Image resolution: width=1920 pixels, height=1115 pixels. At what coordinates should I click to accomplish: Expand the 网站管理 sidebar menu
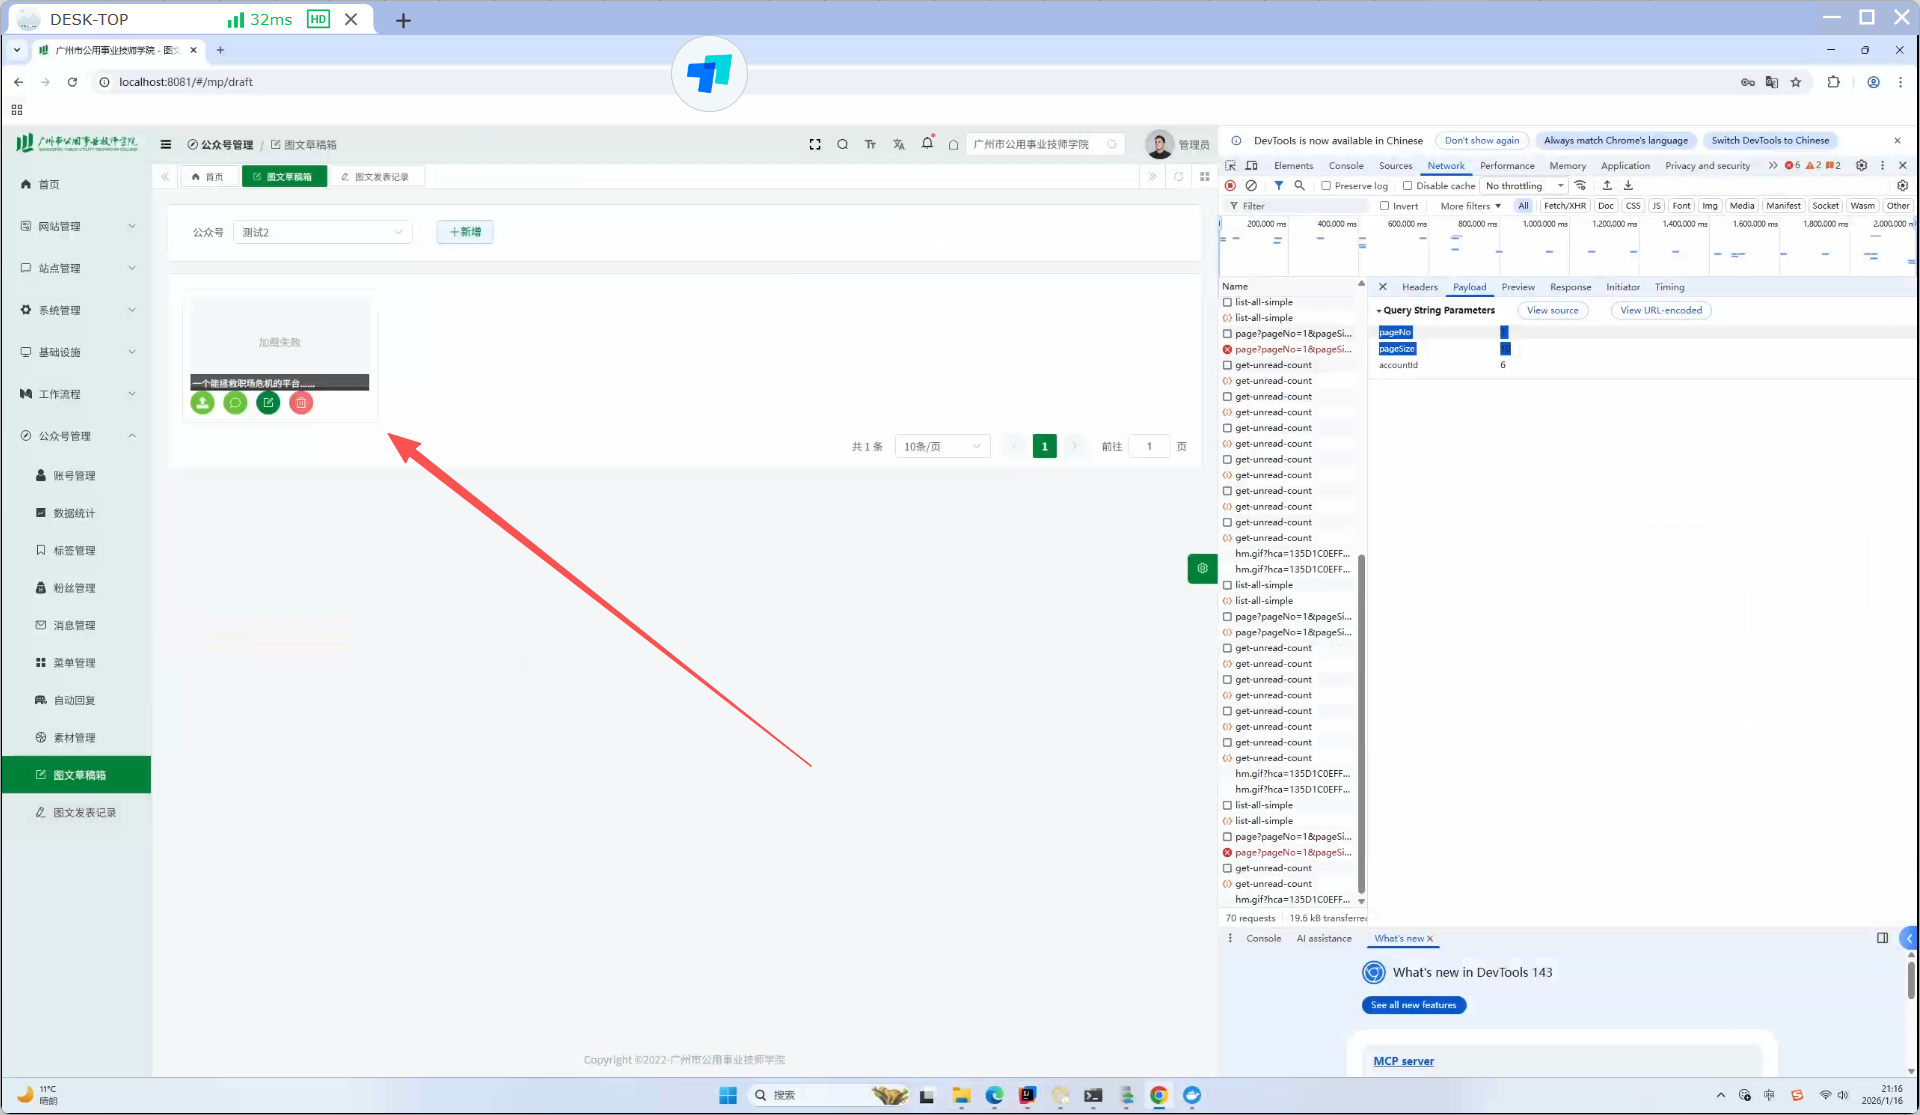[x=77, y=227]
